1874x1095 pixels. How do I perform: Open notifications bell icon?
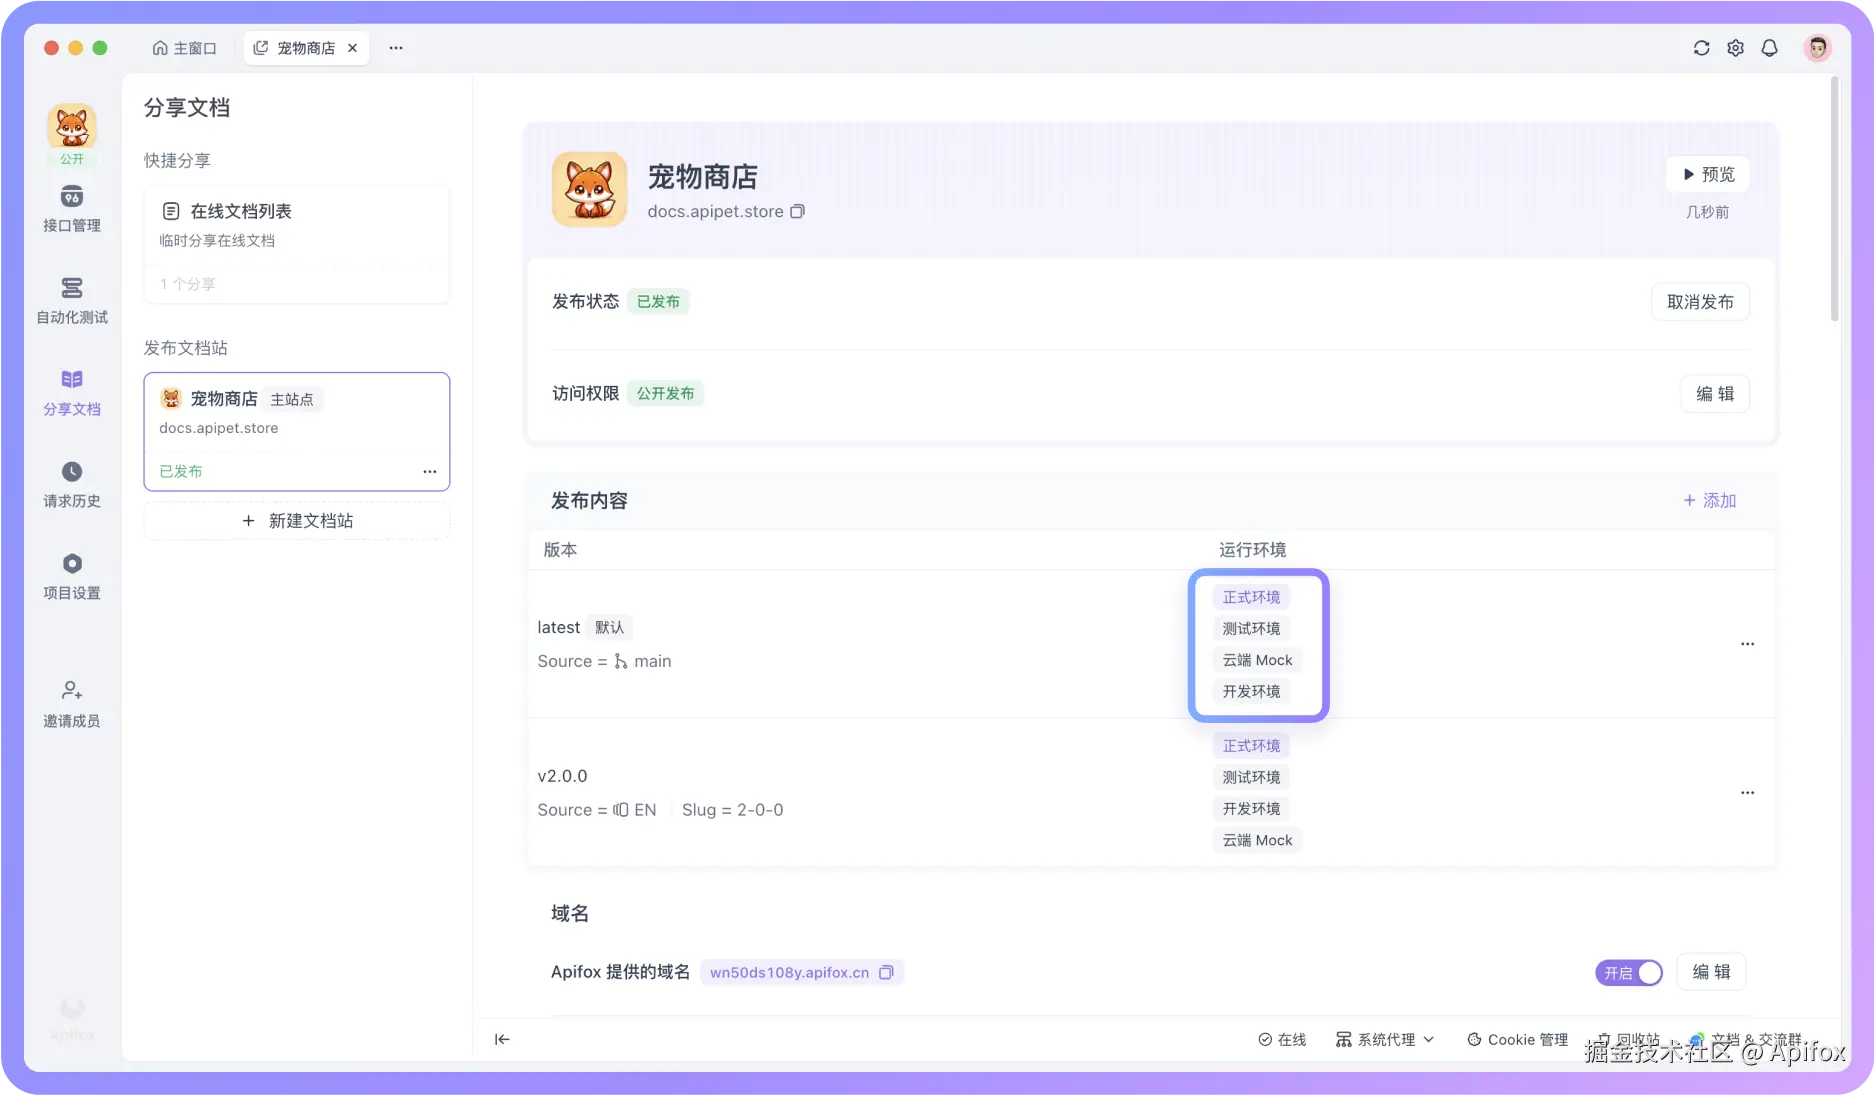tap(1769, 48)
